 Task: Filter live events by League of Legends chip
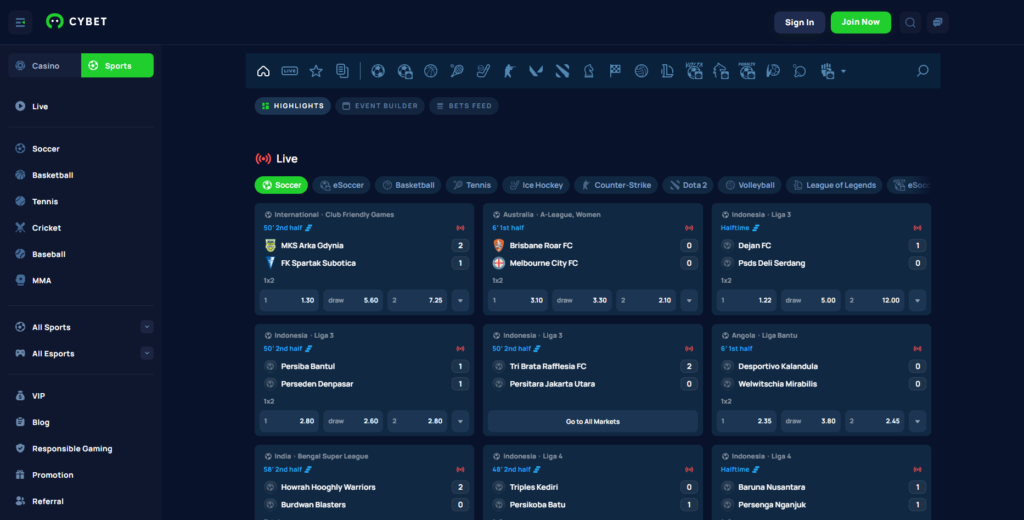(x=834, y=185)
